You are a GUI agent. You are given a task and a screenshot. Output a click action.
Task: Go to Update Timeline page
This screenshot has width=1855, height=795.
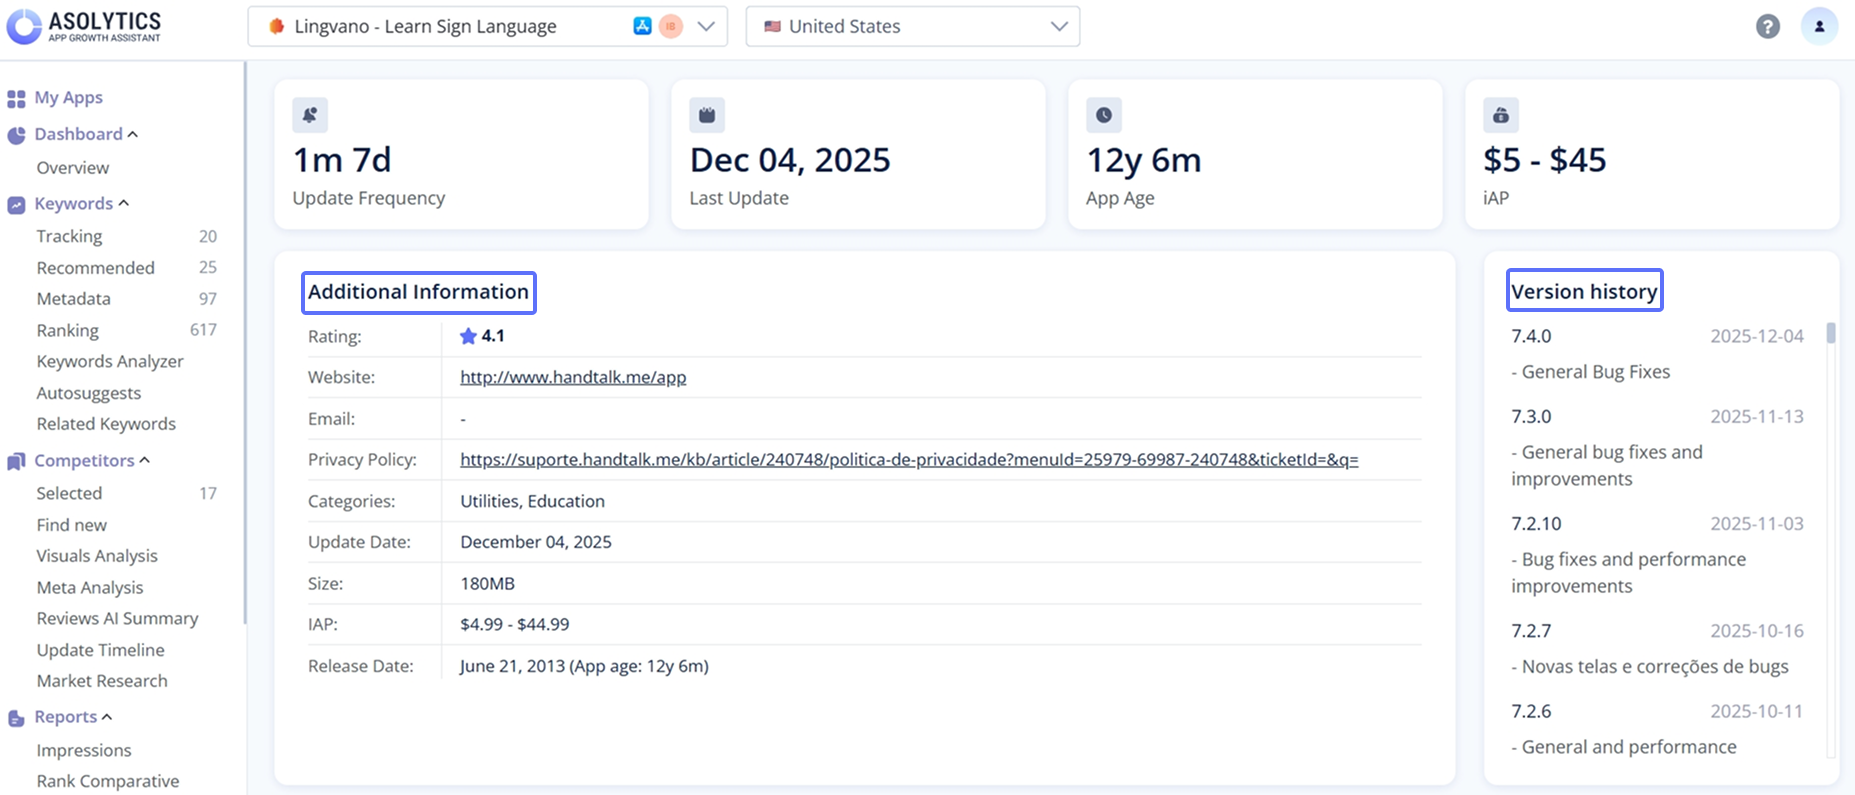(x=100, y=650)
